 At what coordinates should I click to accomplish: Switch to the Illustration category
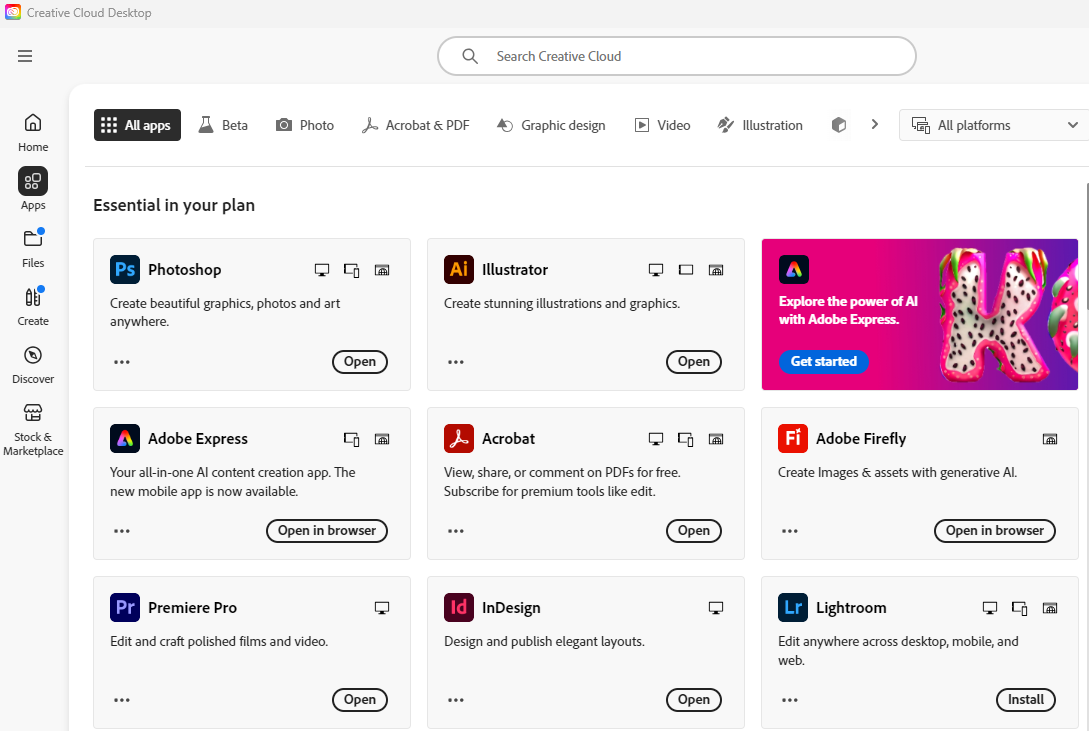pyautogui.click(x=760, y=125)
